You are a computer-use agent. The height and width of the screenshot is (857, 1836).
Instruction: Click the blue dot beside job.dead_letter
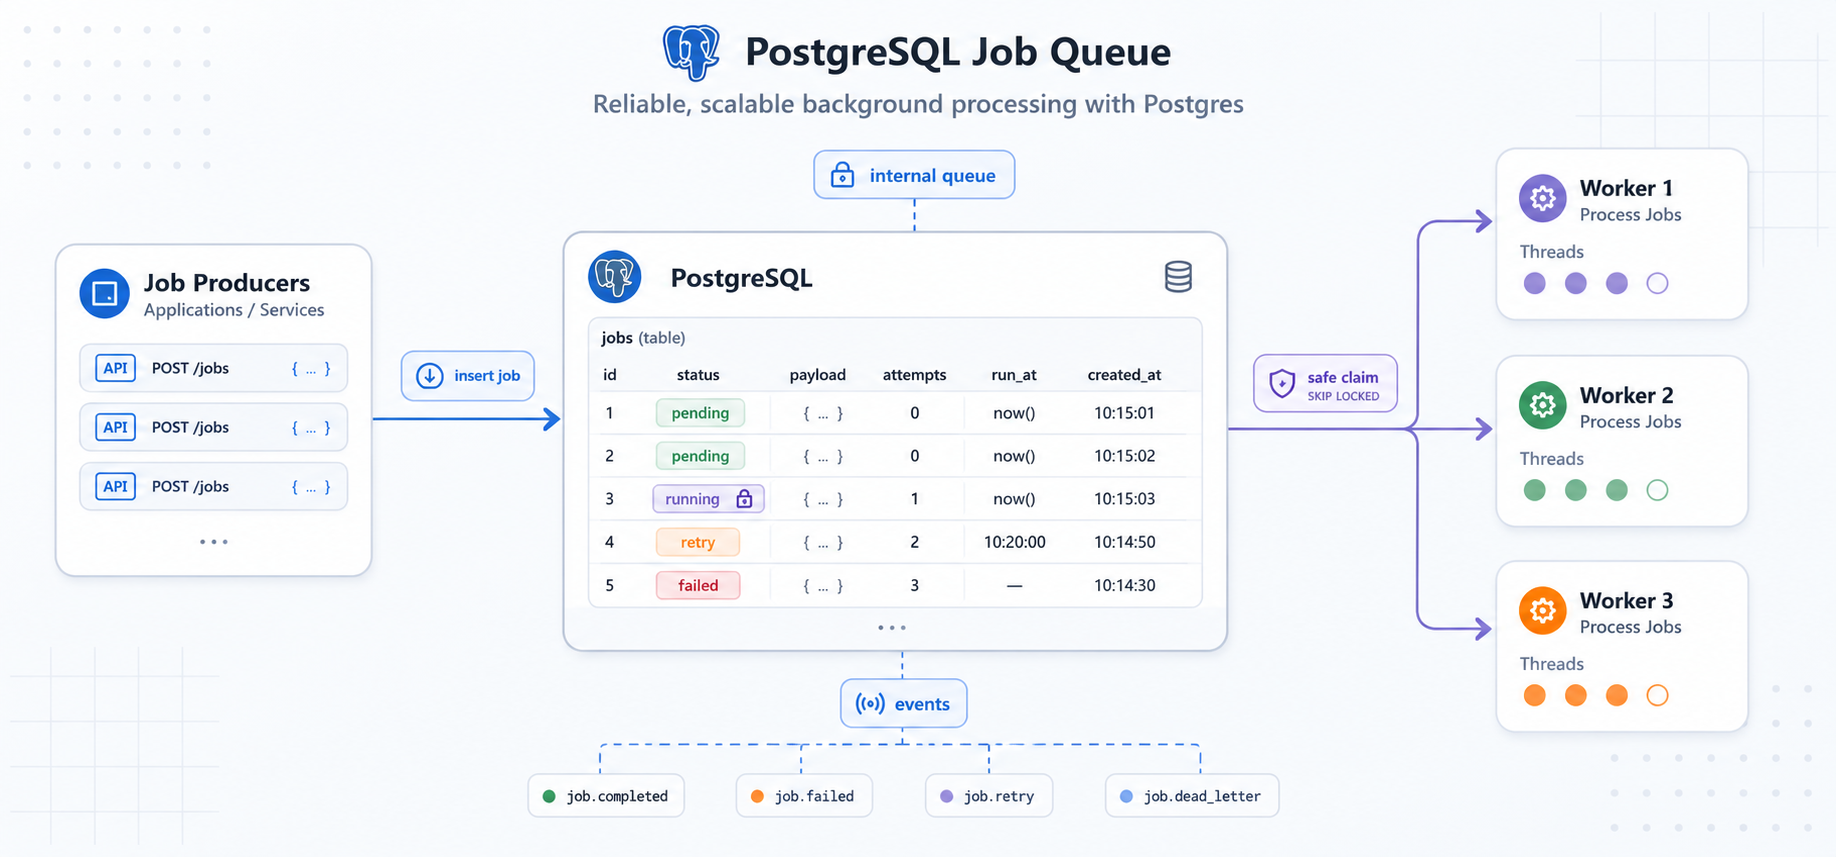(x=1126, y=796)
